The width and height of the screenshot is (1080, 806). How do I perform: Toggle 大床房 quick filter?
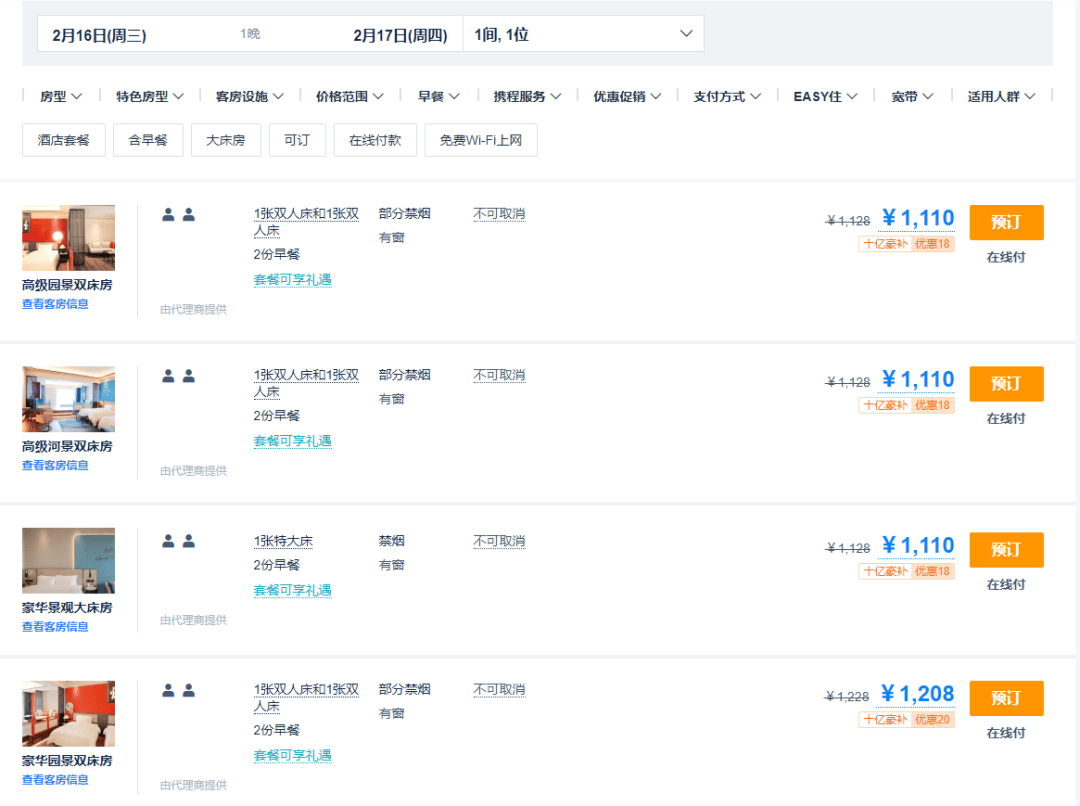pos(225,141)
